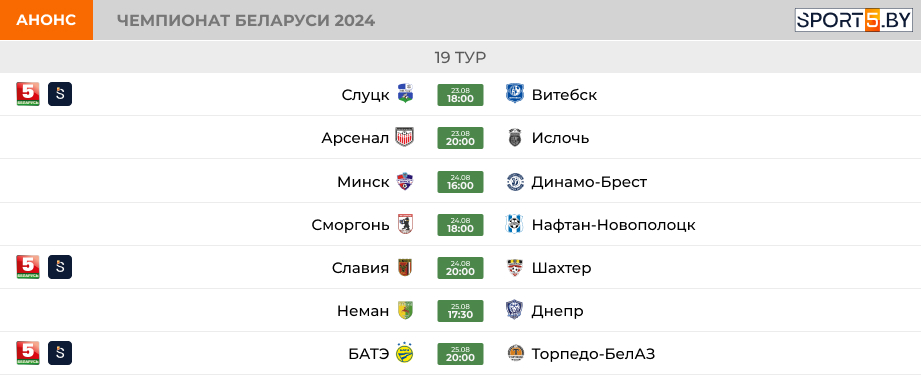Click the dark streaming icon next to Славия match
Viewport: 921px width, 375px height.
coord(60,267)
